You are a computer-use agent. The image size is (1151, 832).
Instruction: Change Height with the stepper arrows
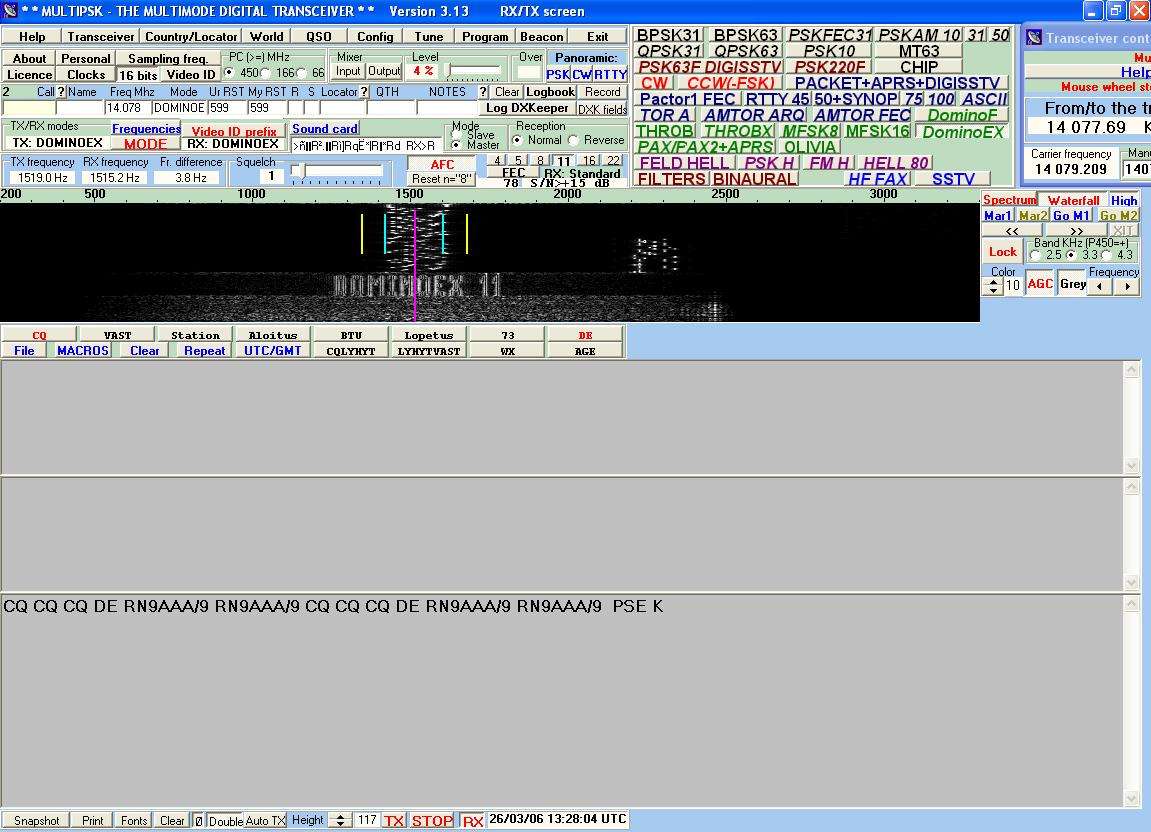pyautogui.click(x=340, y=820)
